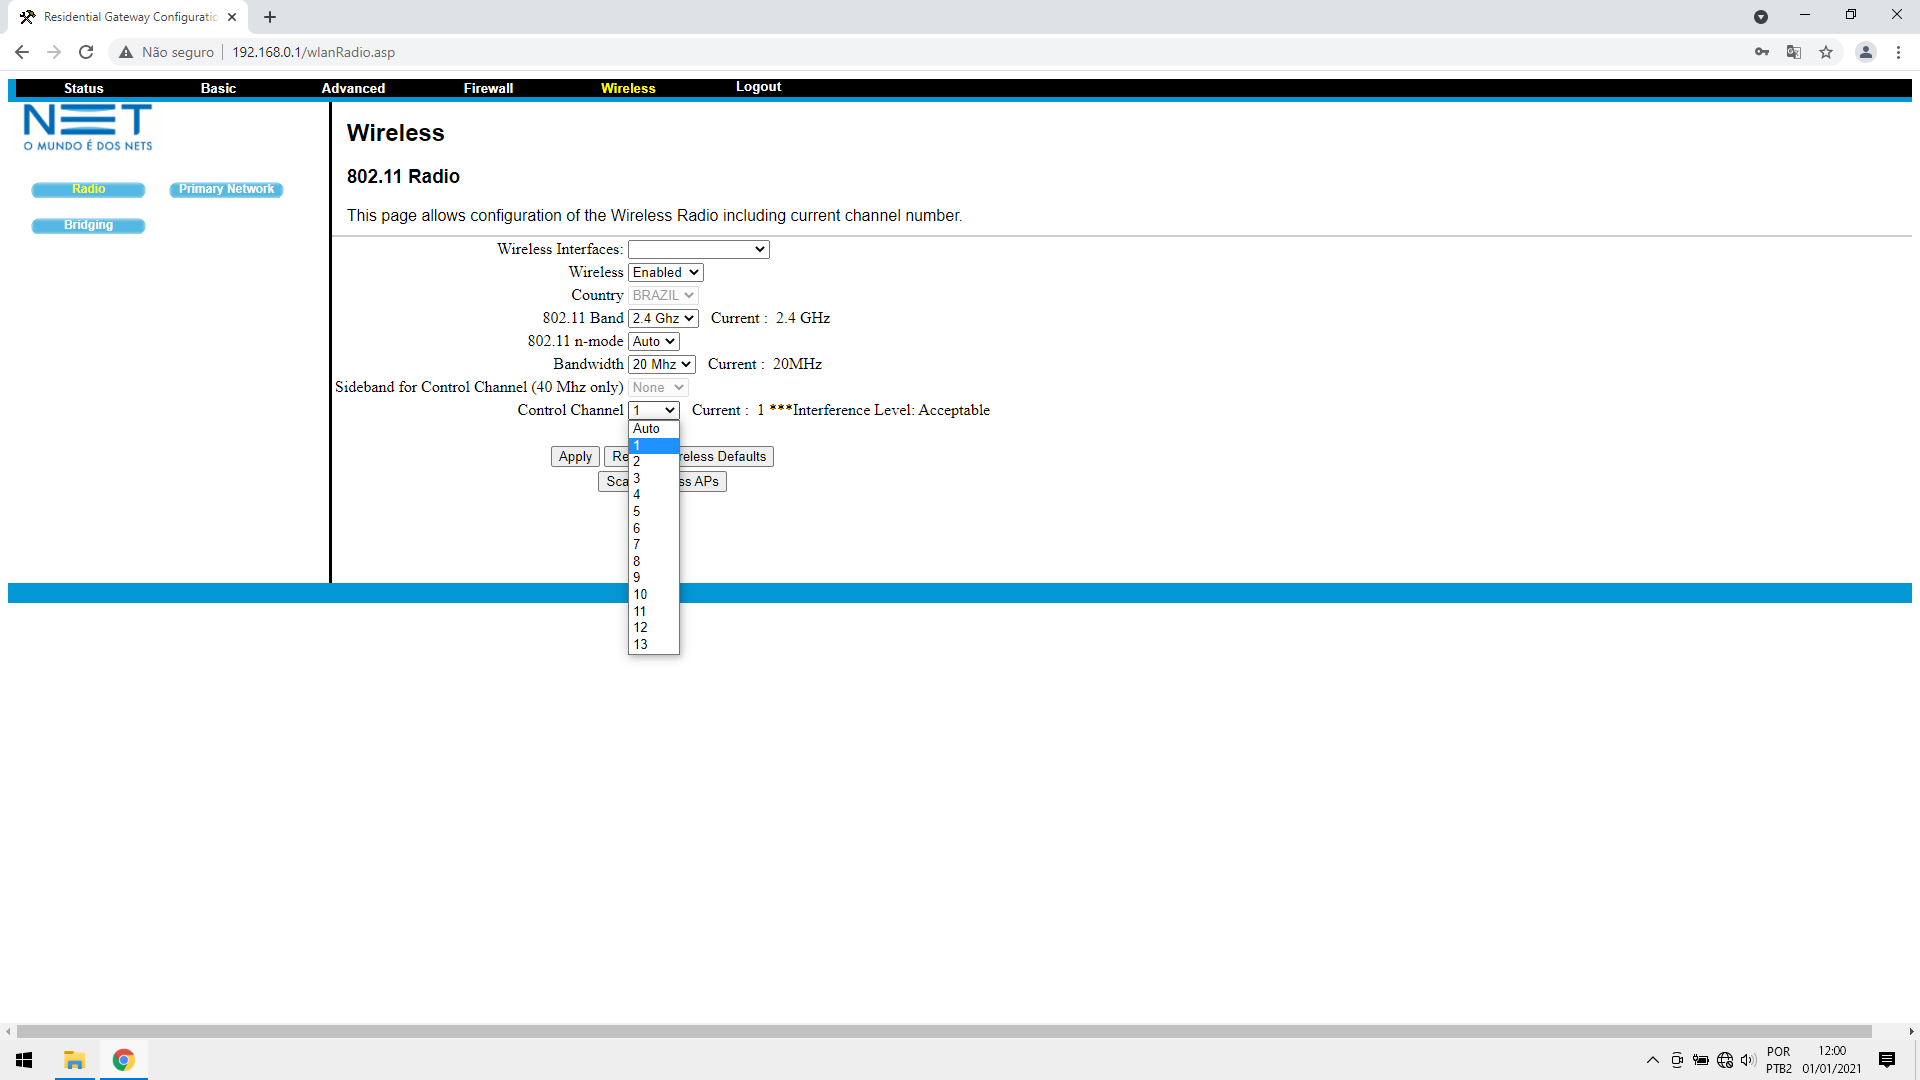Open the Advanced menu
The width and height of the screenshot is (1920, 1080).
pyautogui.click(x=353, y=88)
